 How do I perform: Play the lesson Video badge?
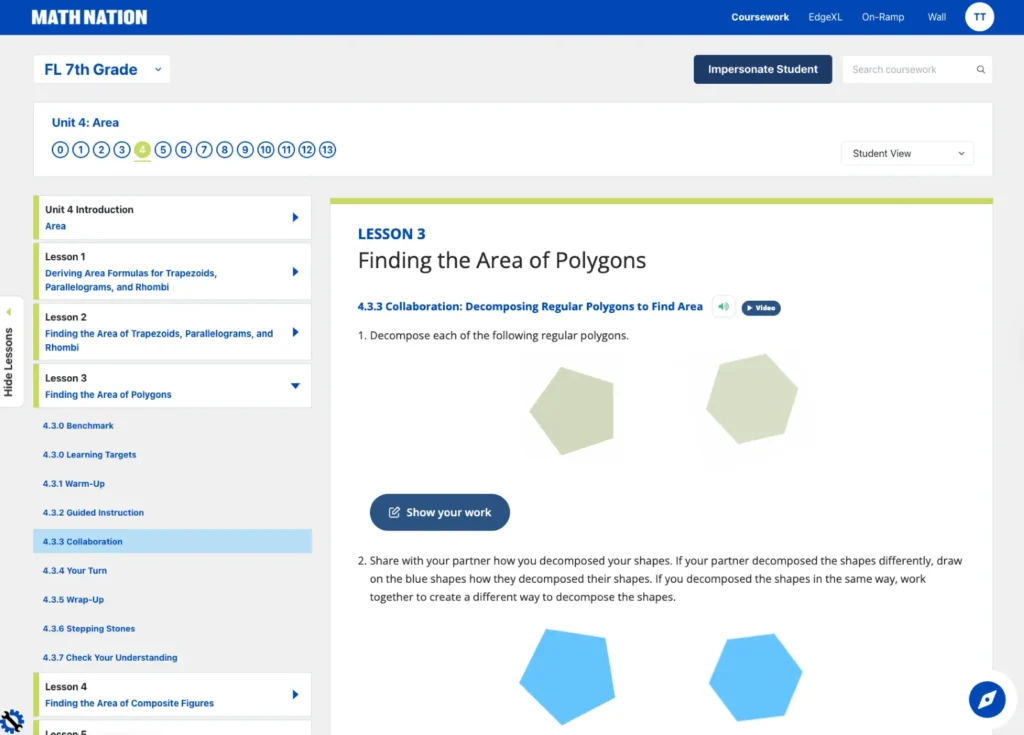click(761, 308)
